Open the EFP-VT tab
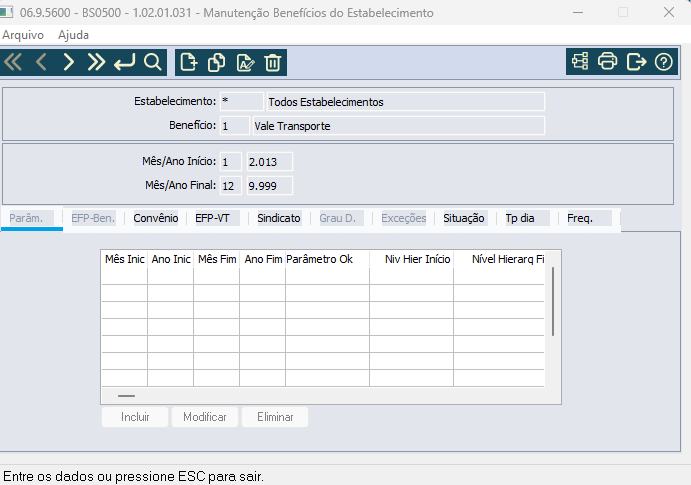The width and height of the screenshot is (691, 485). (217, 218)
